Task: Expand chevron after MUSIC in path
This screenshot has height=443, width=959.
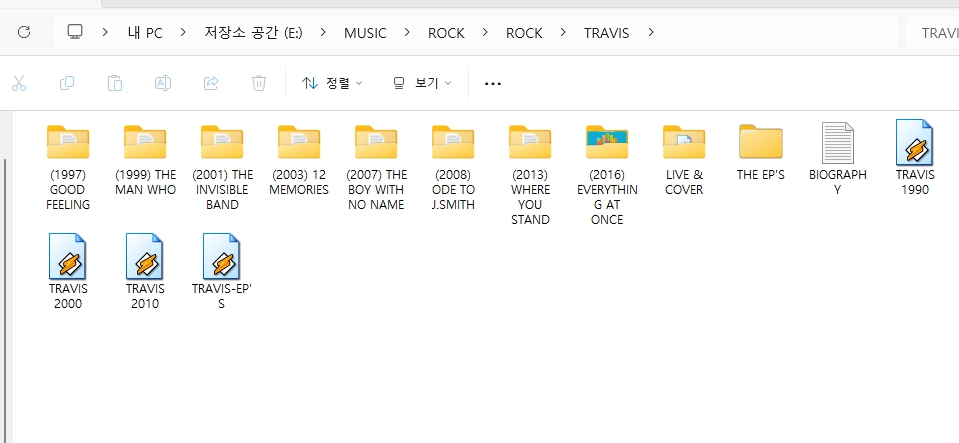Action: pos(407,32)
